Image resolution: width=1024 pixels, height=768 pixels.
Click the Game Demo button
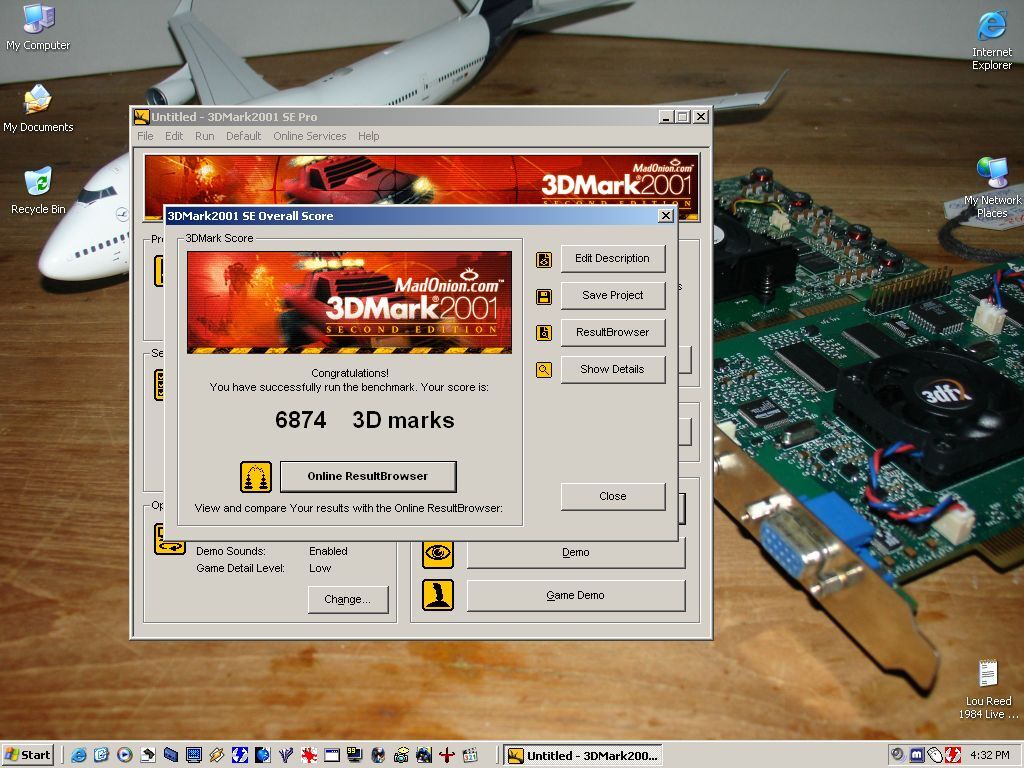coord(575,596)
